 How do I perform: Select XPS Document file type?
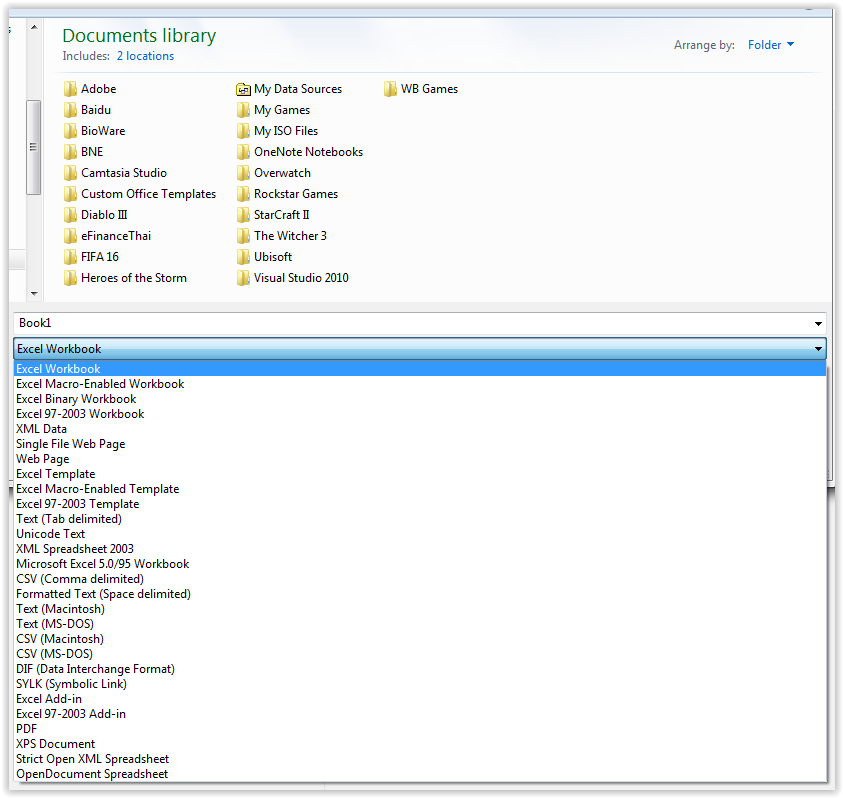(419, 744)
